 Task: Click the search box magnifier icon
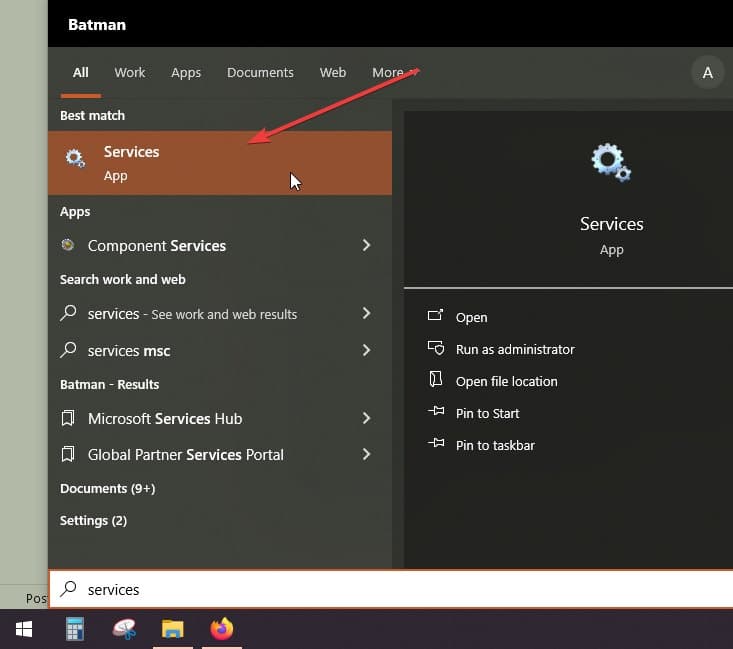68,589
